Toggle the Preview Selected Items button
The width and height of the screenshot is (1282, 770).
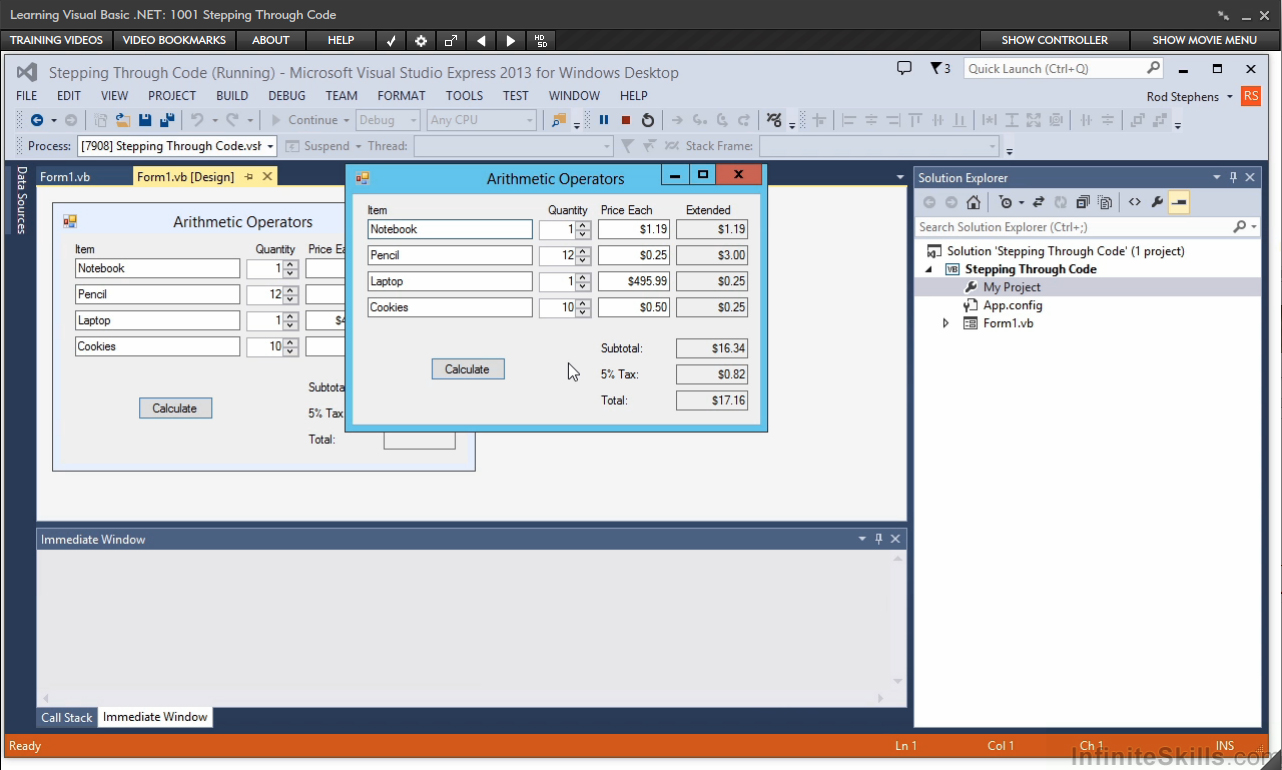point(1179,202)
